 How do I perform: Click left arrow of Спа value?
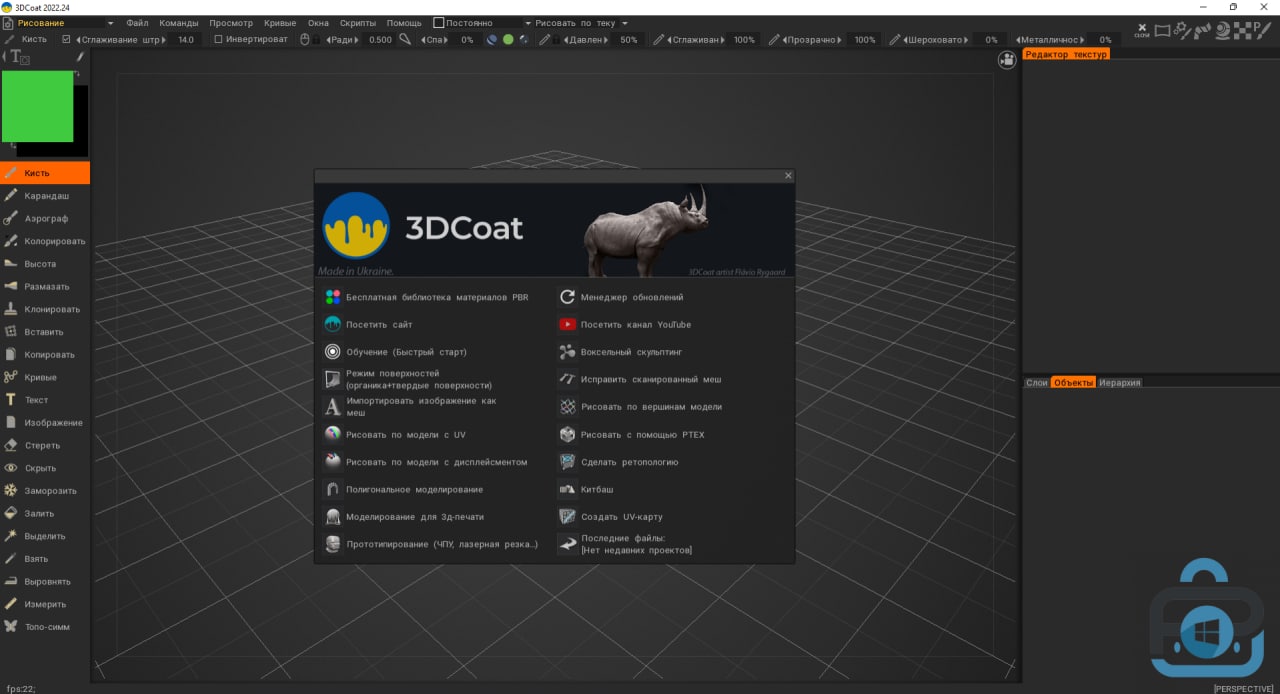(x=423, y=40)
